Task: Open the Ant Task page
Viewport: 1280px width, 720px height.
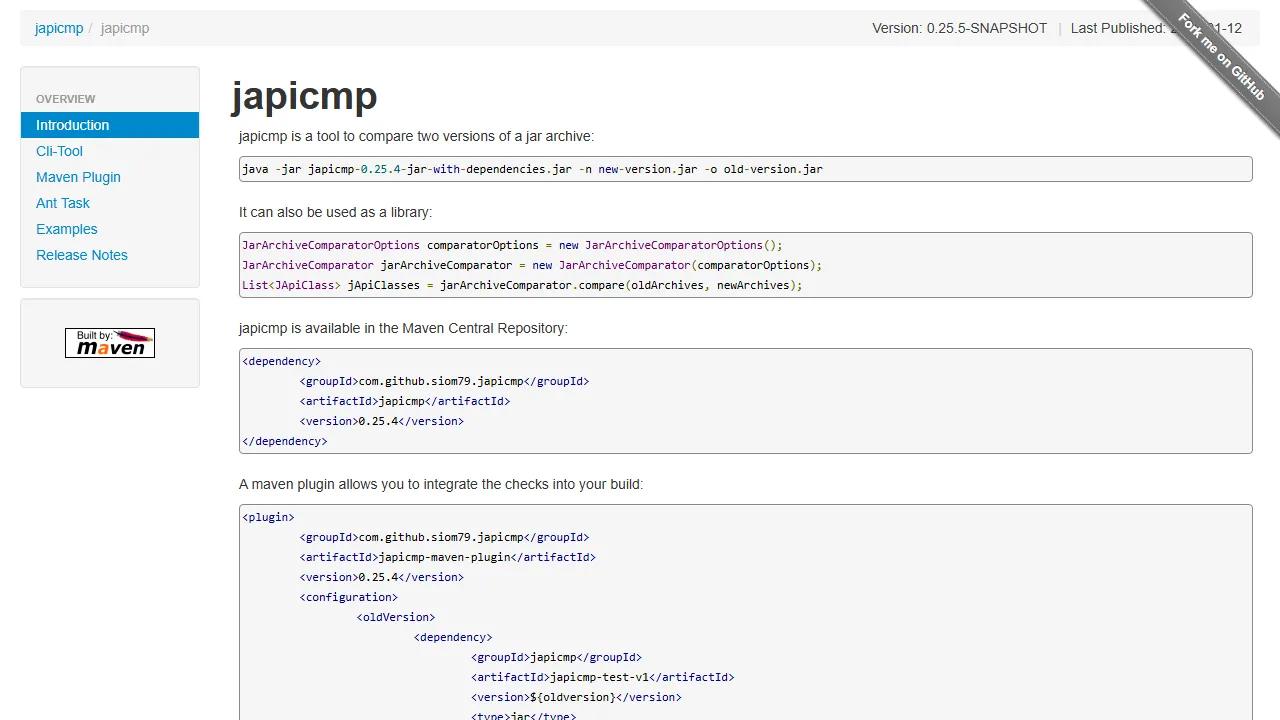Action: [62, 203]
